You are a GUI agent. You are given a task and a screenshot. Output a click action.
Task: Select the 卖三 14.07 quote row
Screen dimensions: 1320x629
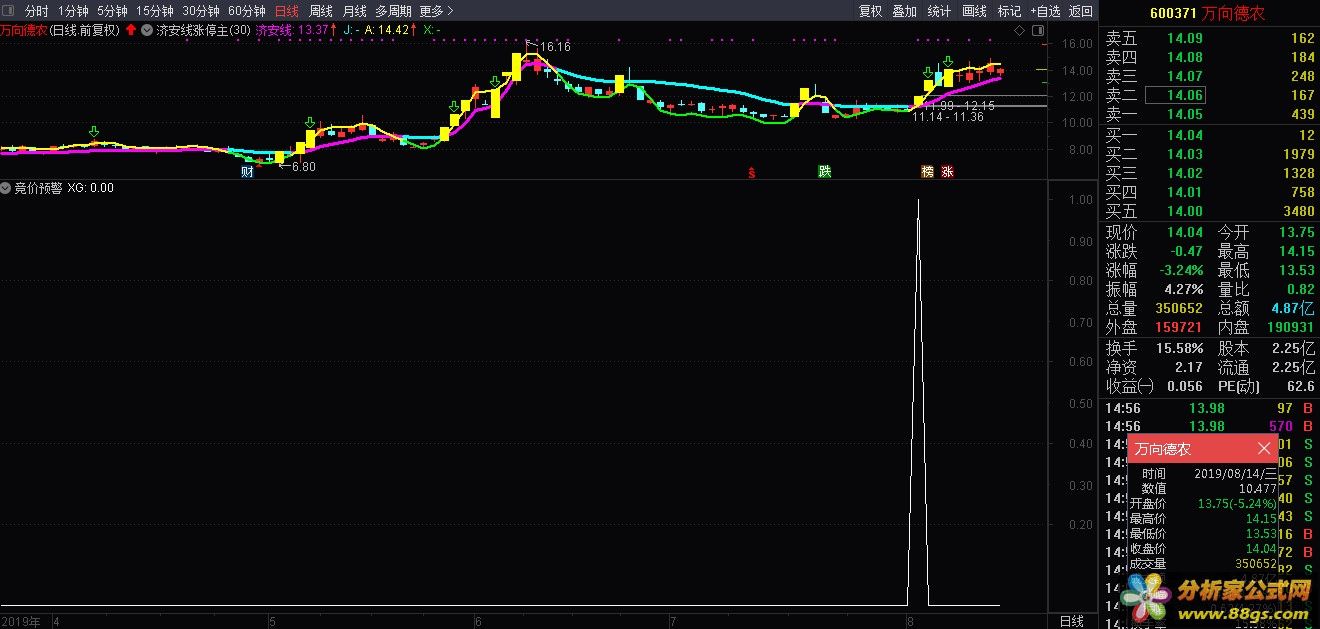(x=1209, y=76)
